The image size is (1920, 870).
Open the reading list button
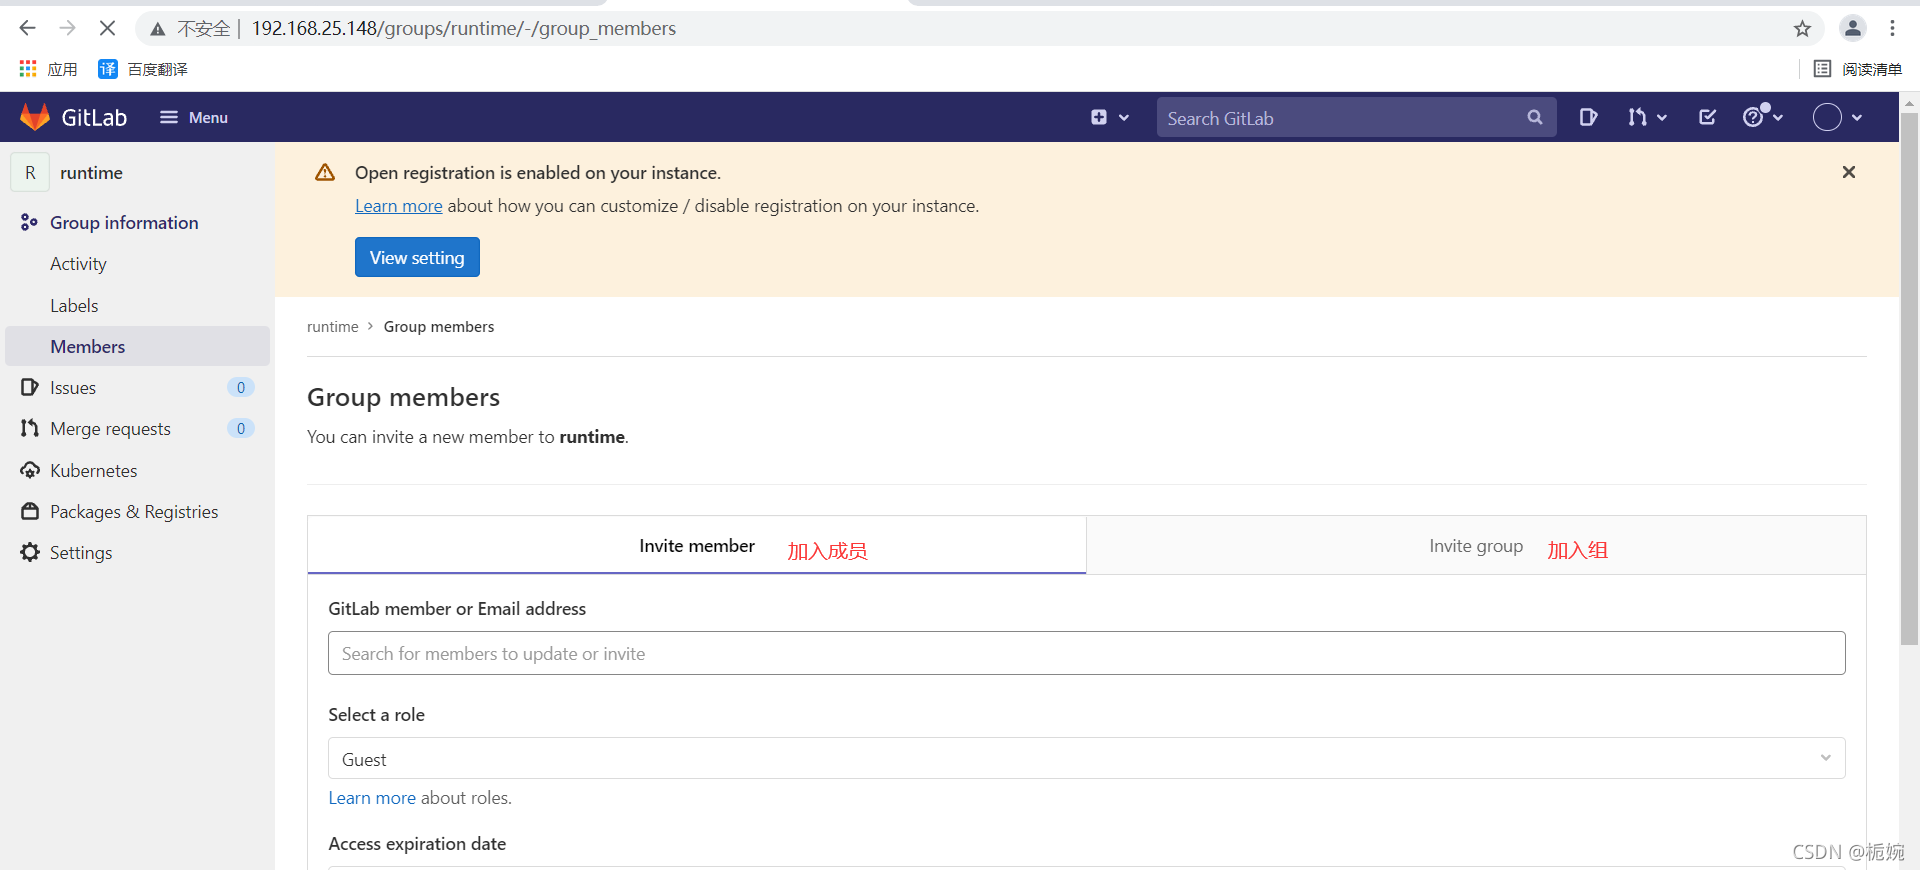1858,69
